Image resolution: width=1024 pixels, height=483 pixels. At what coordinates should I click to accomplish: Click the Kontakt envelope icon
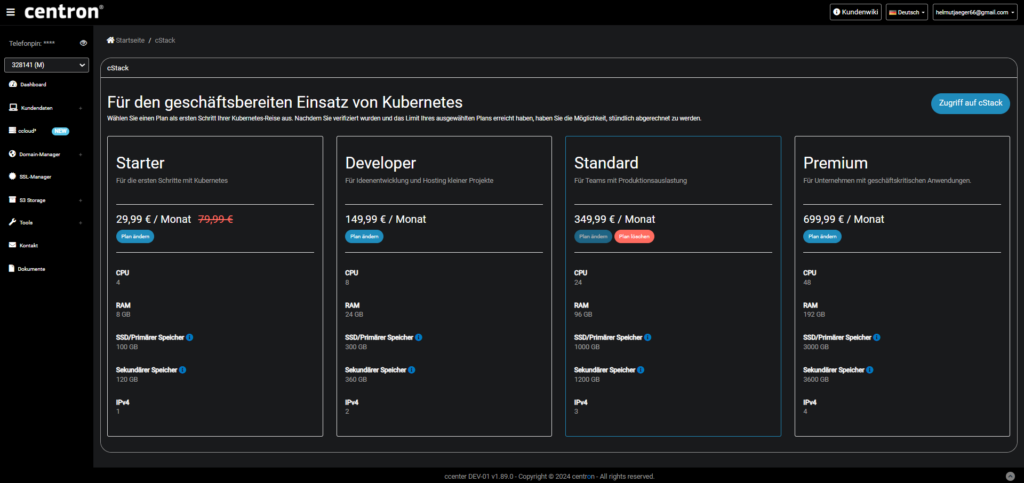tap(12, 245)
